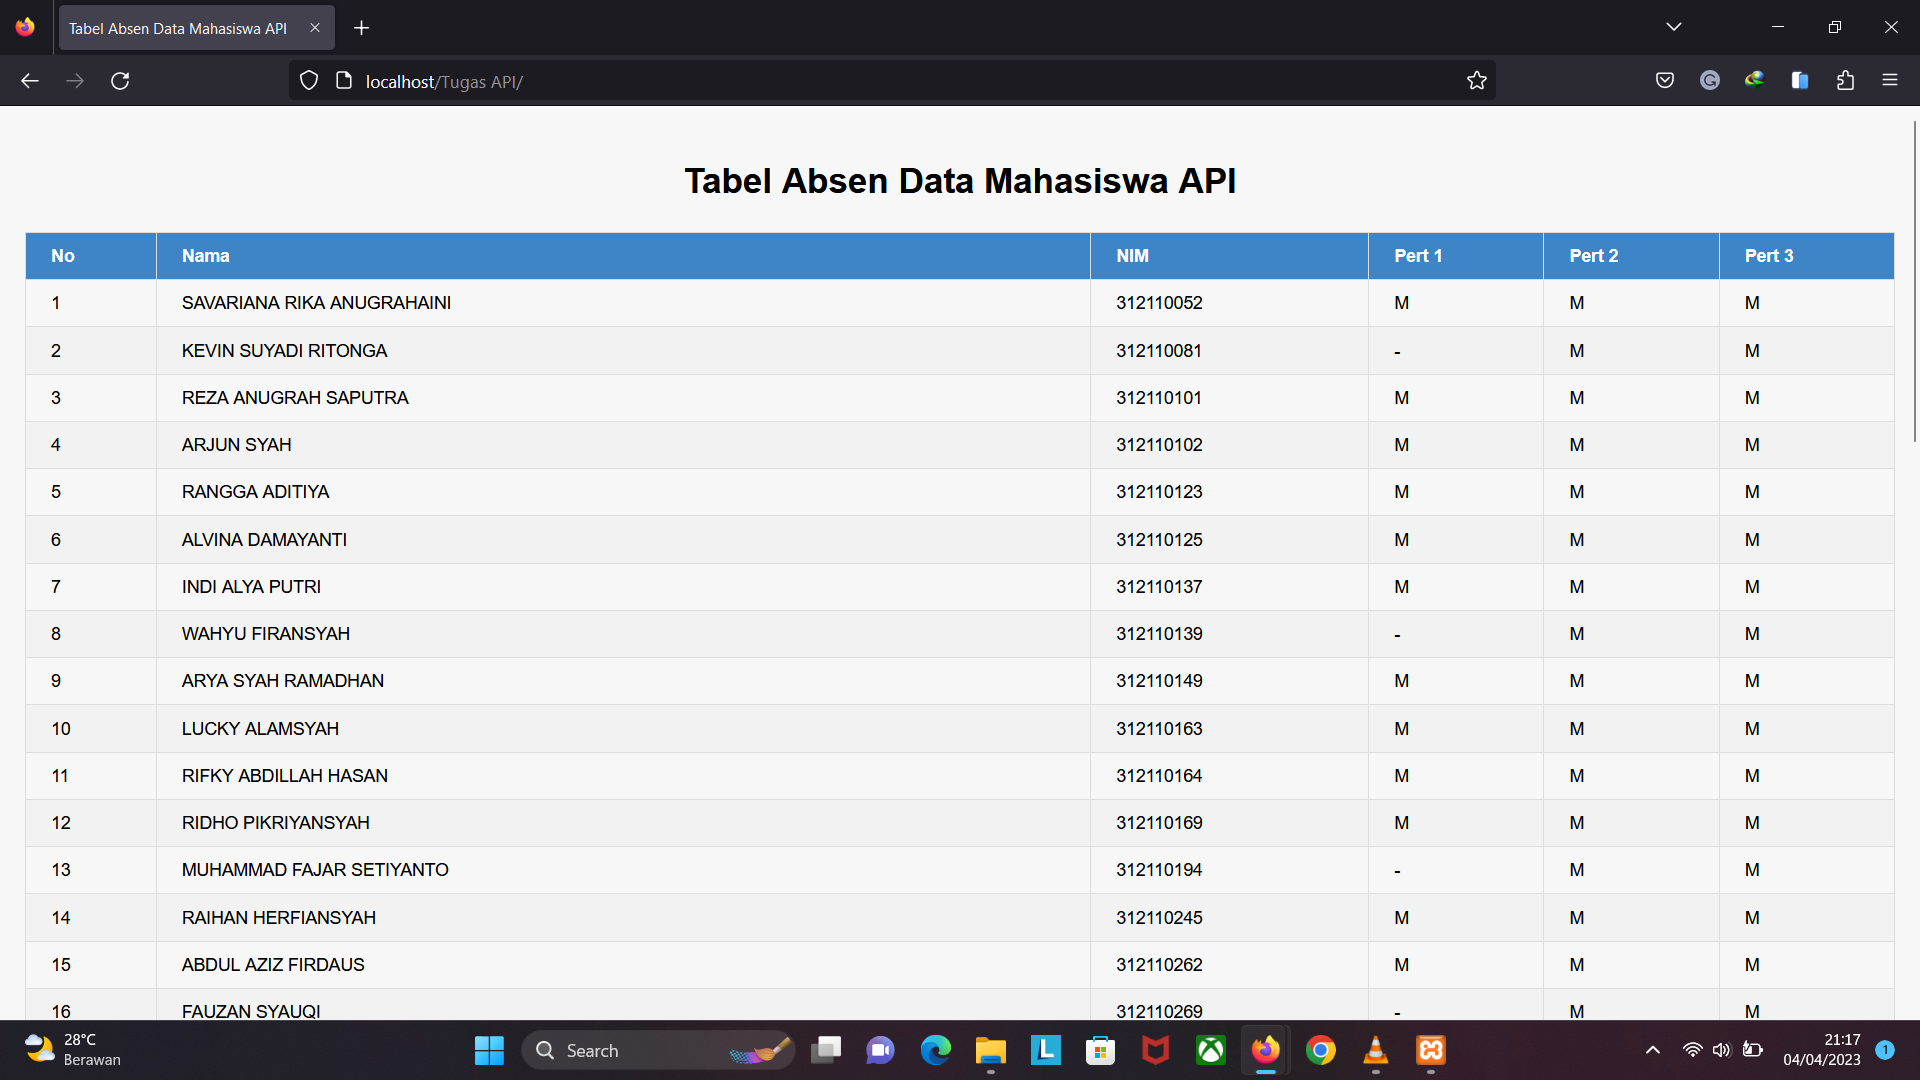Open the Firefox extensions puzzle icon
The height and width of the screenshot is (1080, 1920).
point(1845,80)
